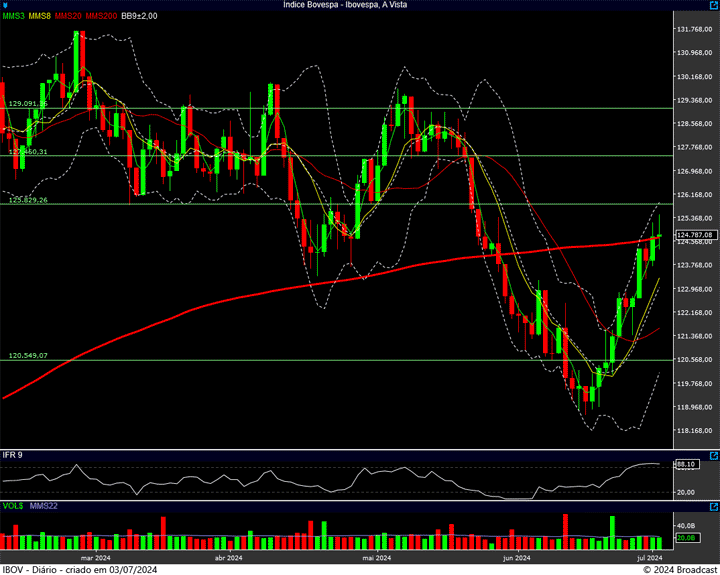Select the MMS3 moving average legend

pos(14,16)
